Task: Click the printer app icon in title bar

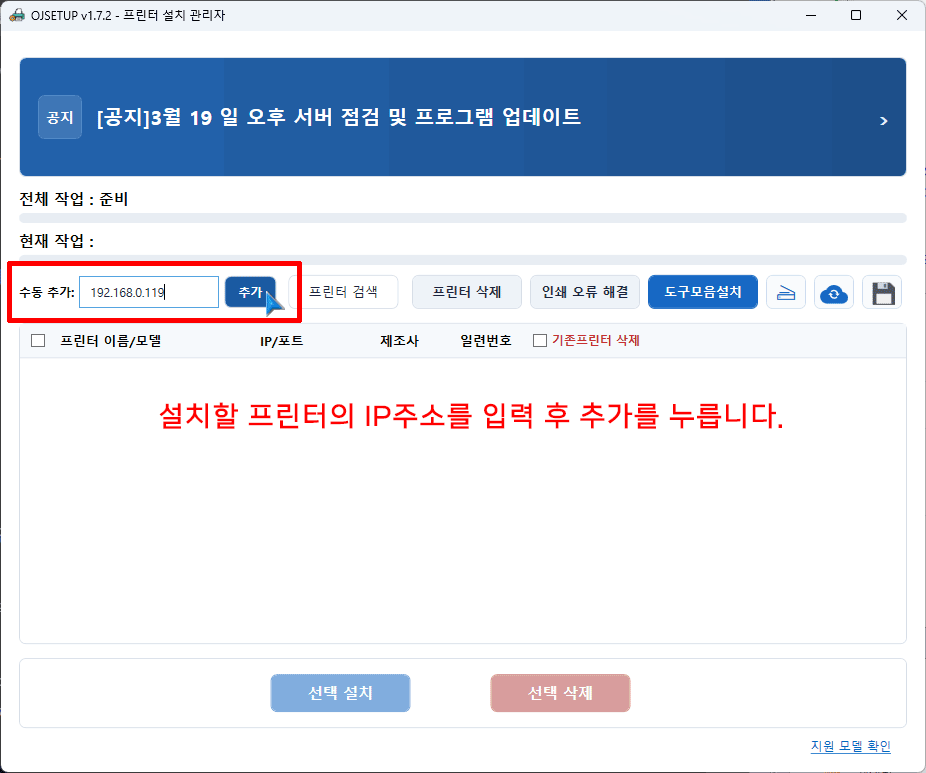Action: [16, 15]
